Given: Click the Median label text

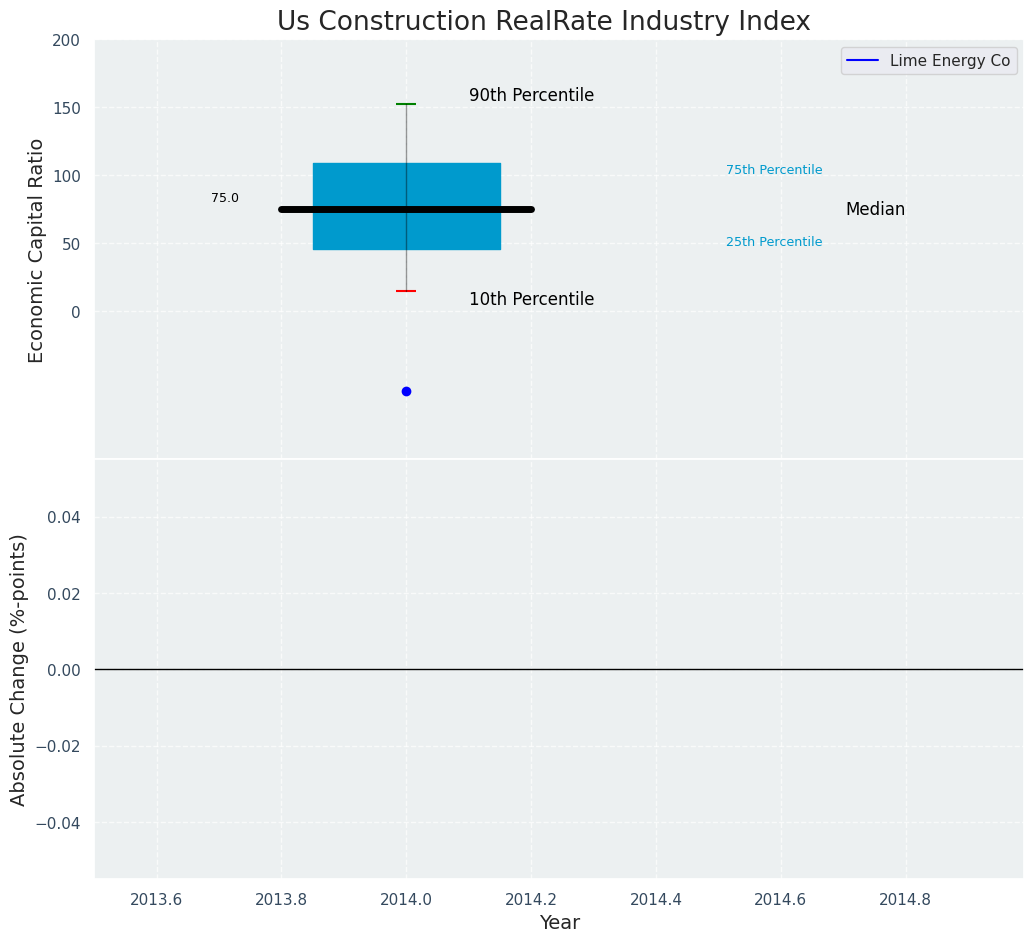Looking at the screenshot, I should [875, 210].
